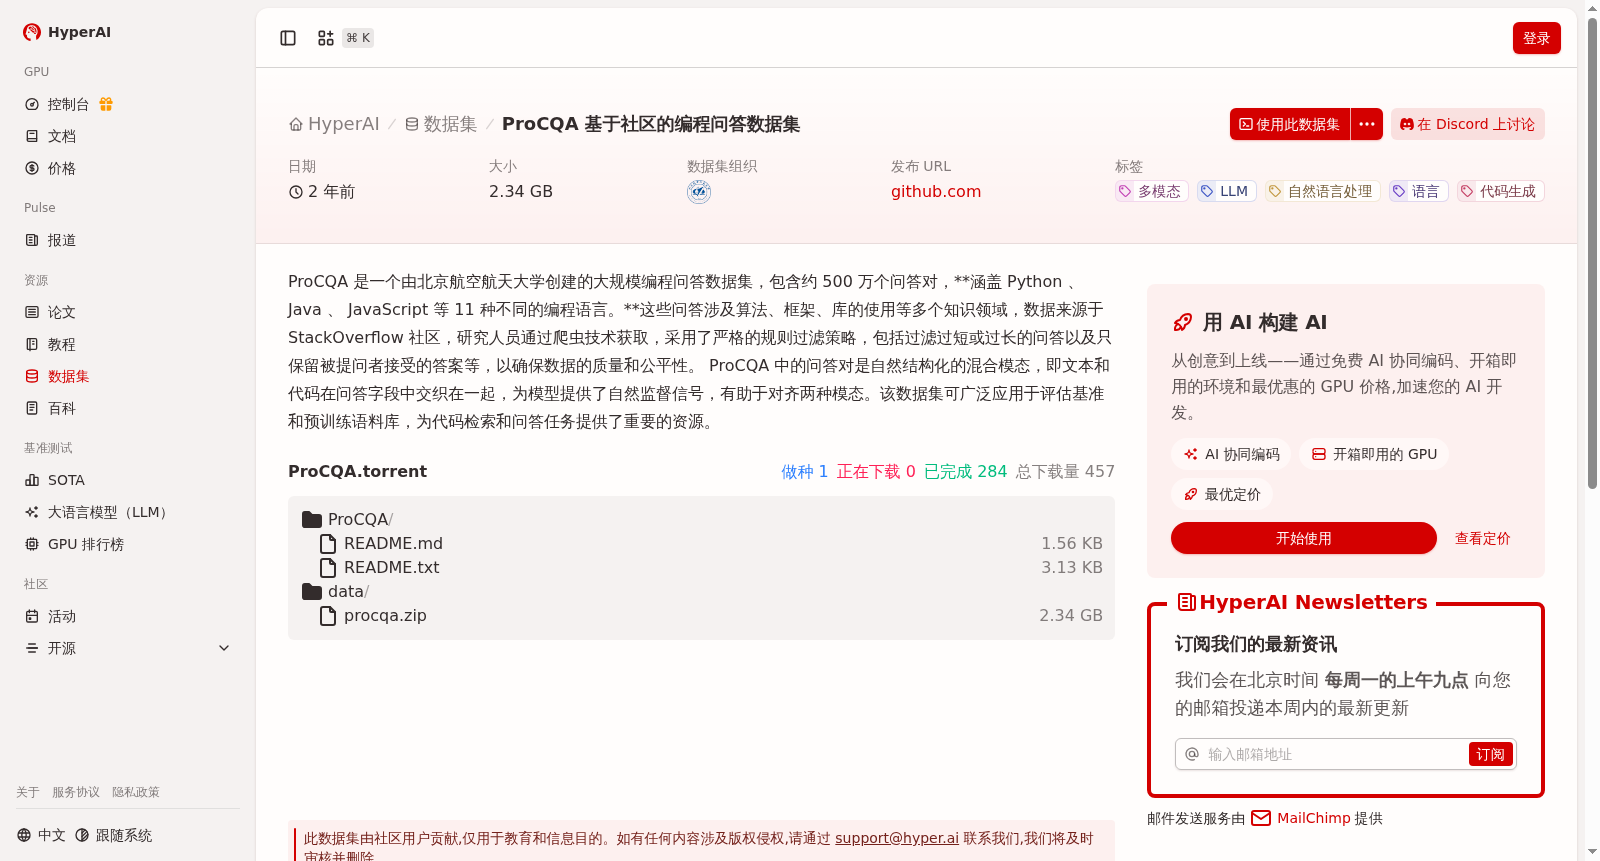Select the 语言 tag
Screen dimensions: 1600x861
tap(1419, 191)
